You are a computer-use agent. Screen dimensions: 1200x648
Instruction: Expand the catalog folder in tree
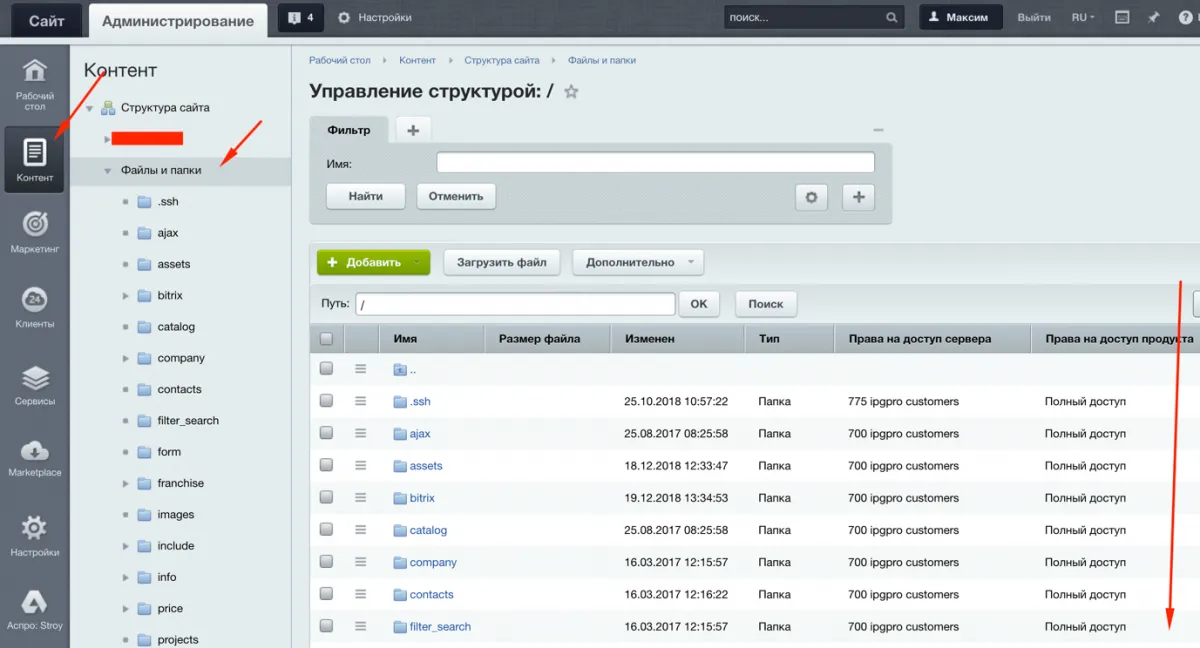tap(125, 327)
